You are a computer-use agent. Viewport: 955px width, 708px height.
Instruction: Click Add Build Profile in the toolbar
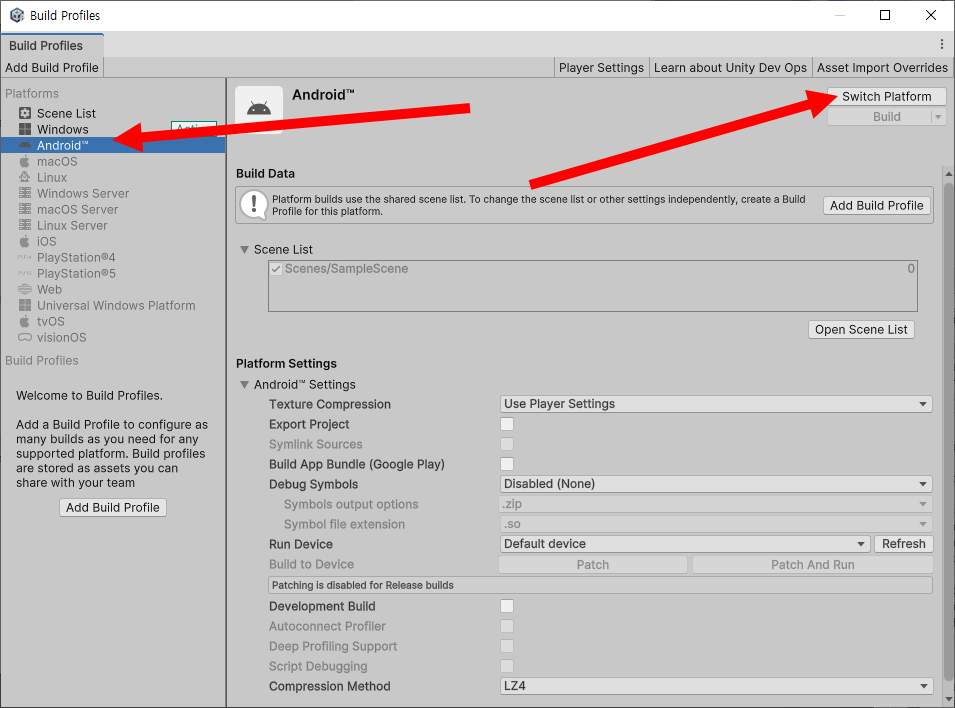[x=52, y=68]
